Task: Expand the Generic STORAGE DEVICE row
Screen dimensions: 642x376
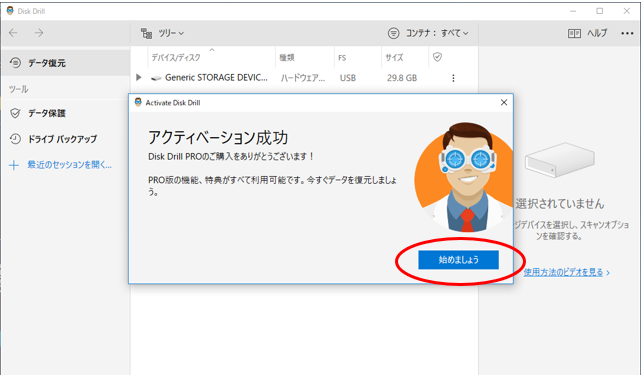Action: [x=138, y=77]
